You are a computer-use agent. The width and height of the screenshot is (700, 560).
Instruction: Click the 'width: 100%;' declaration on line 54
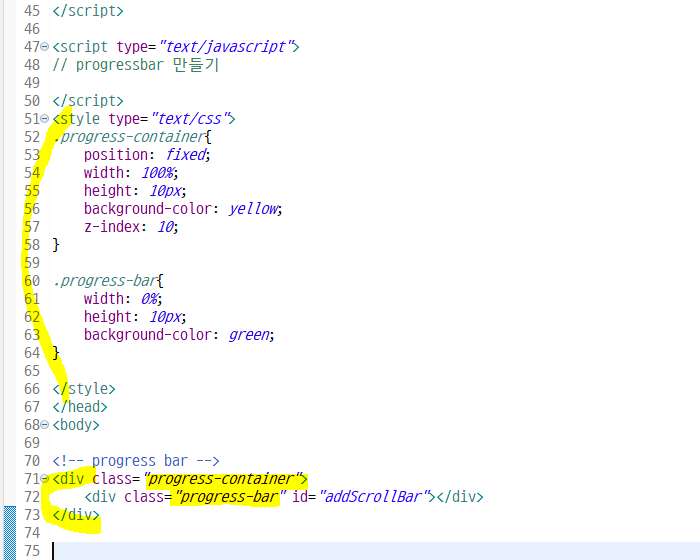click(131, 173)
